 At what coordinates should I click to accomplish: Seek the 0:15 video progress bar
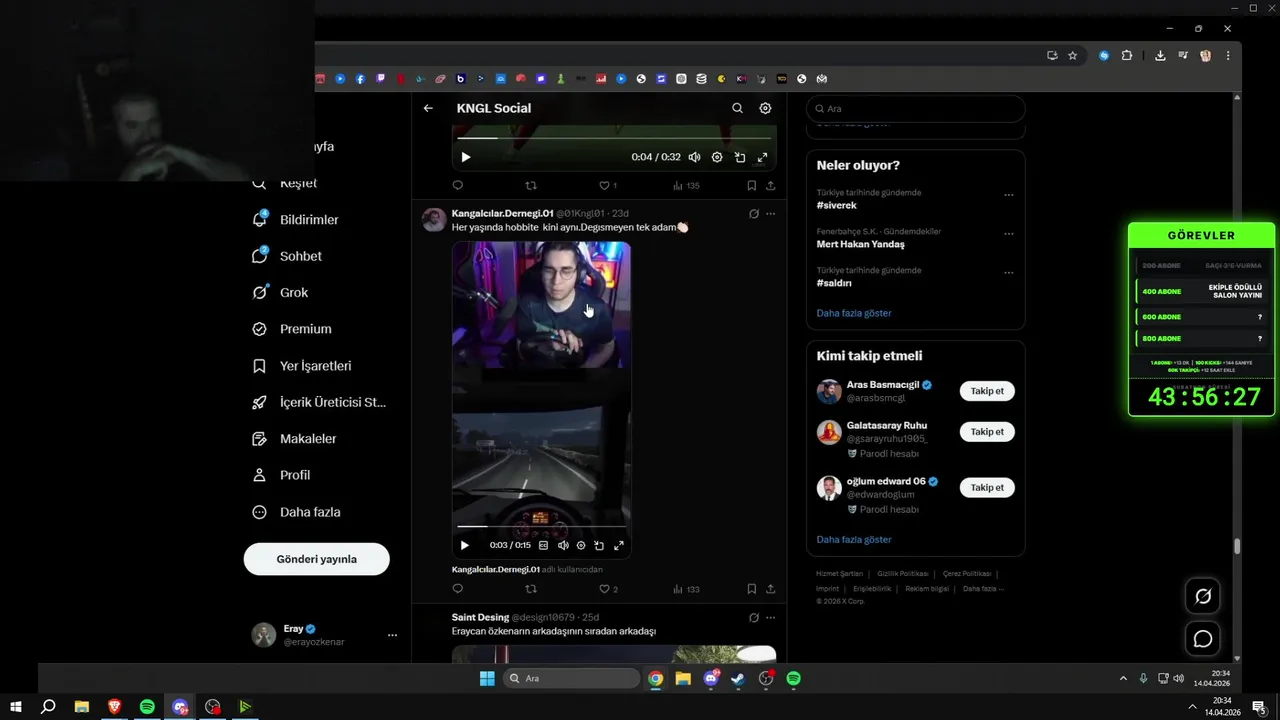[541, 526]
